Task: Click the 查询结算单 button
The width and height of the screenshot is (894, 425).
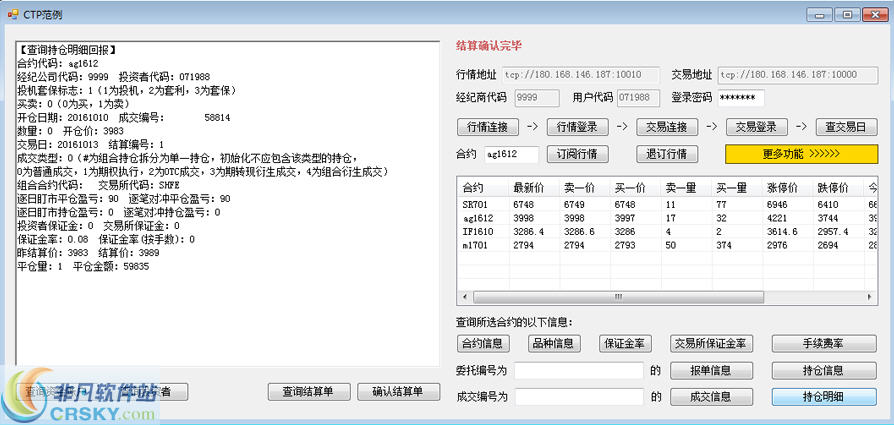Action: [308, 392]
